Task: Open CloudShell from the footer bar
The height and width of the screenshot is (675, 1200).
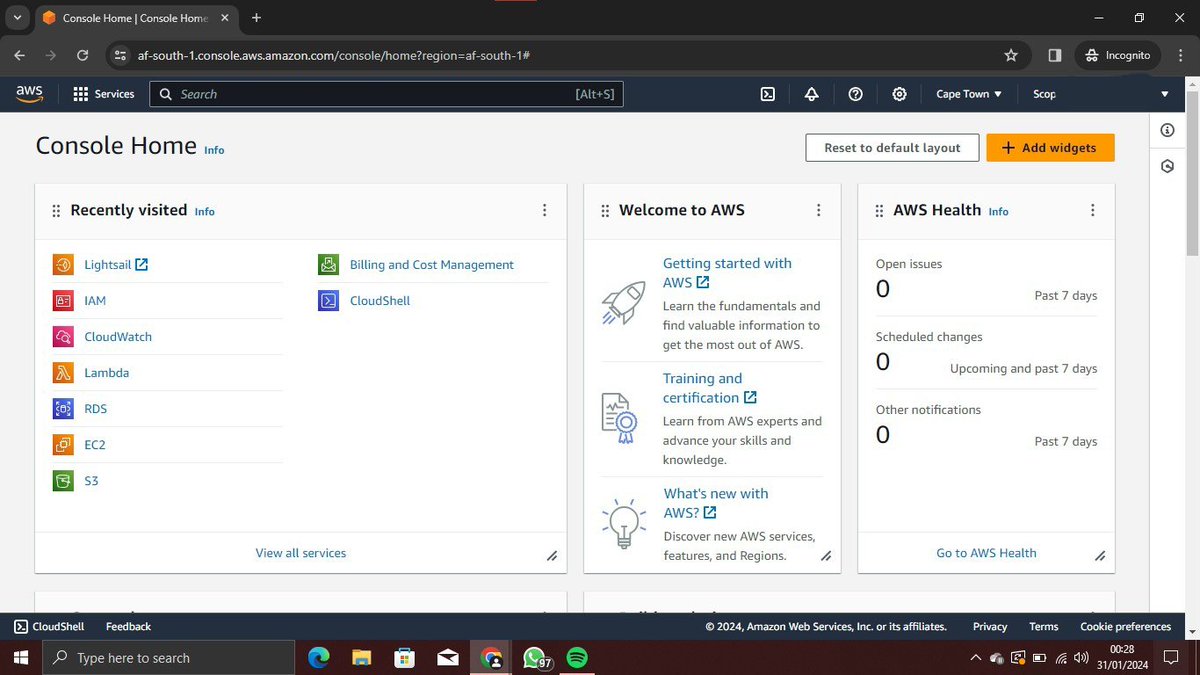Action: click(x=49, y=627)
